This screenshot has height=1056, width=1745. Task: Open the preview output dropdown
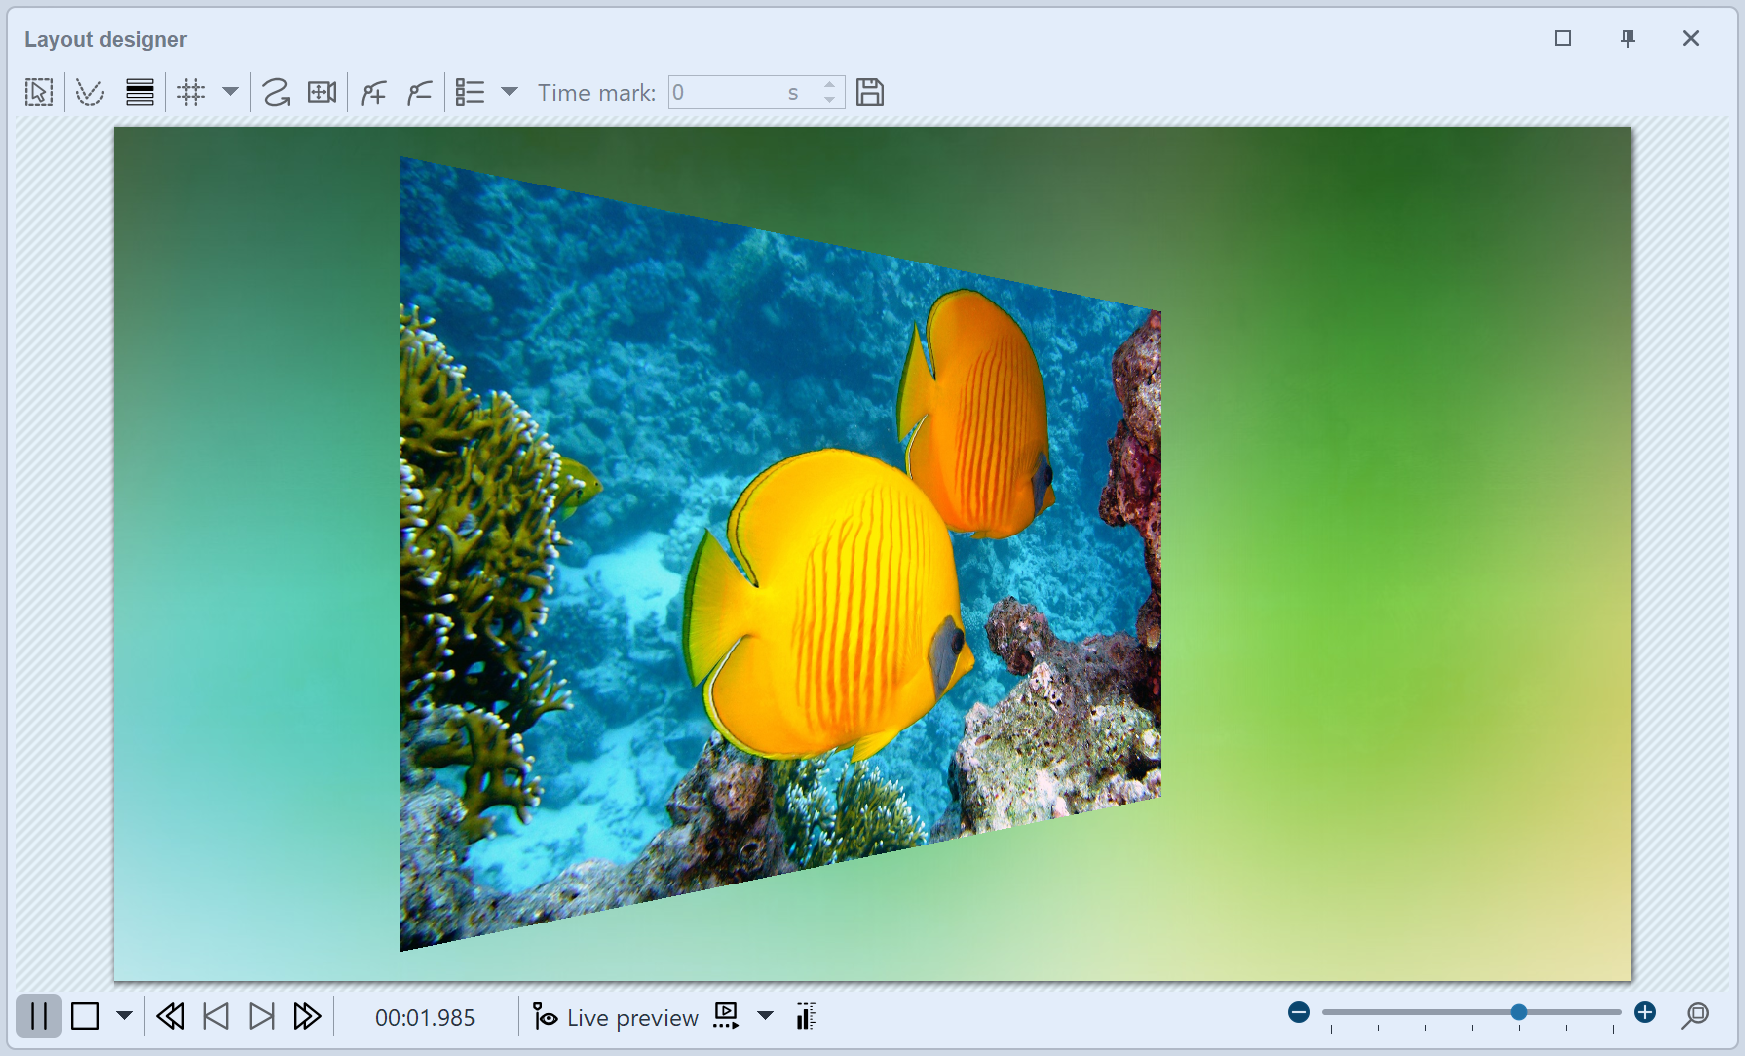point(766,1017)
